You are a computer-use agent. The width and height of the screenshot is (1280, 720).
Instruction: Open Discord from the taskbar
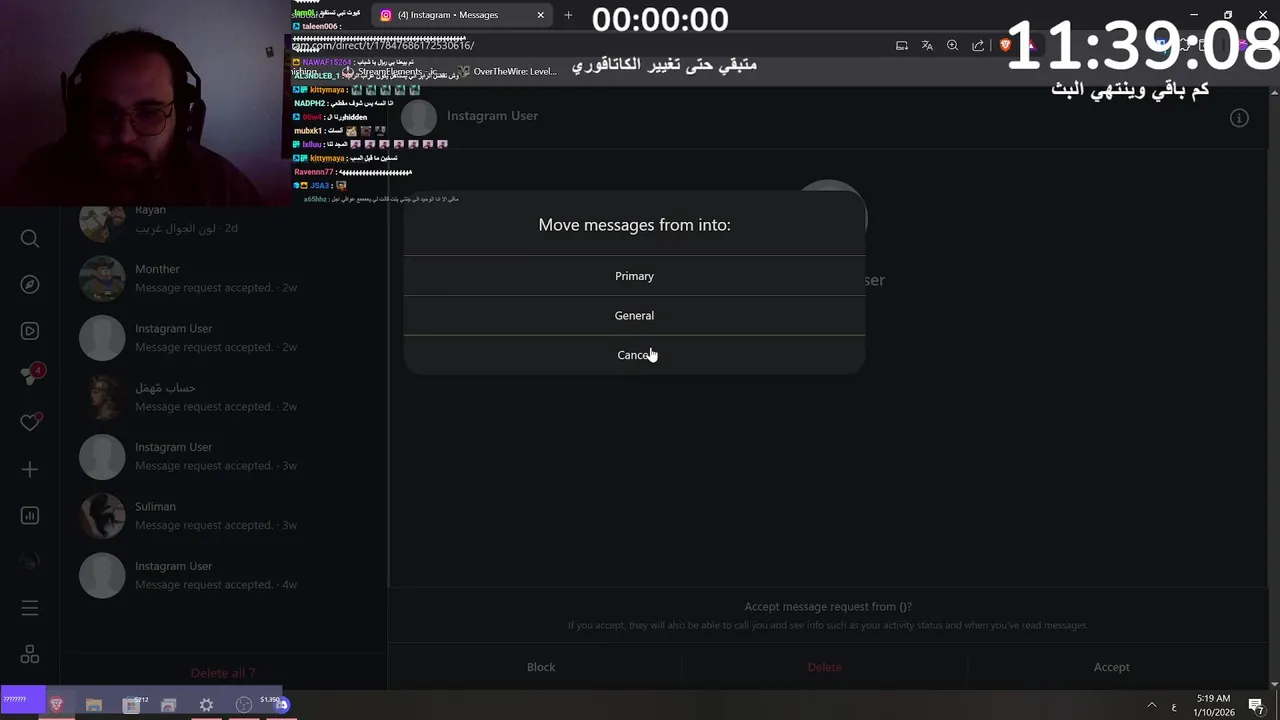pyautogui.click(x=282, y=705)
